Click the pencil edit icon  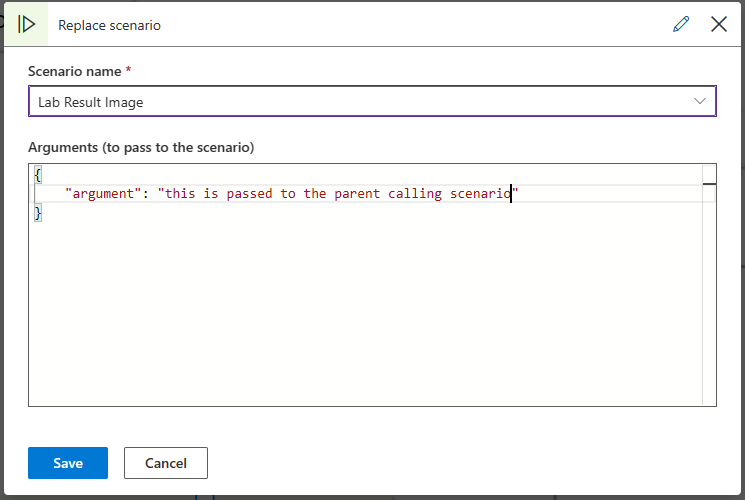click(x=682, y=24)
